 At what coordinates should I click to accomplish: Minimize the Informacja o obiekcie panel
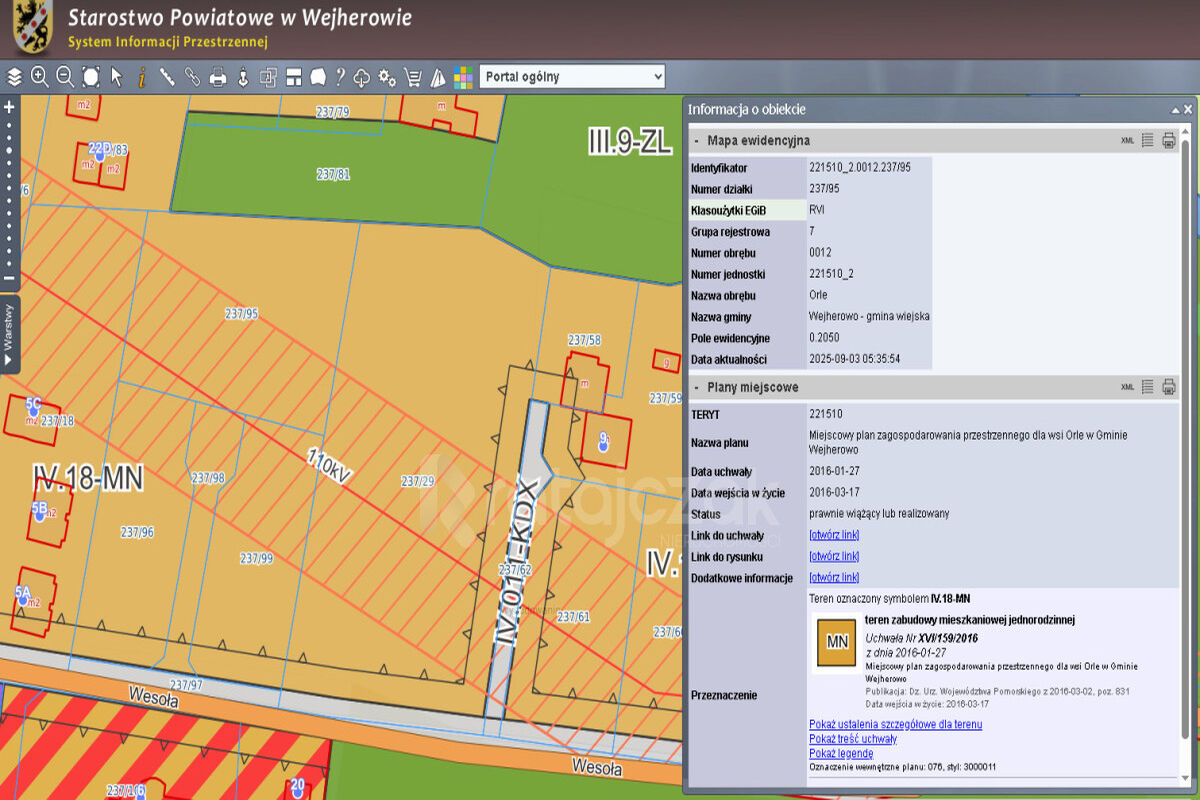click(x=1174, y=110)
